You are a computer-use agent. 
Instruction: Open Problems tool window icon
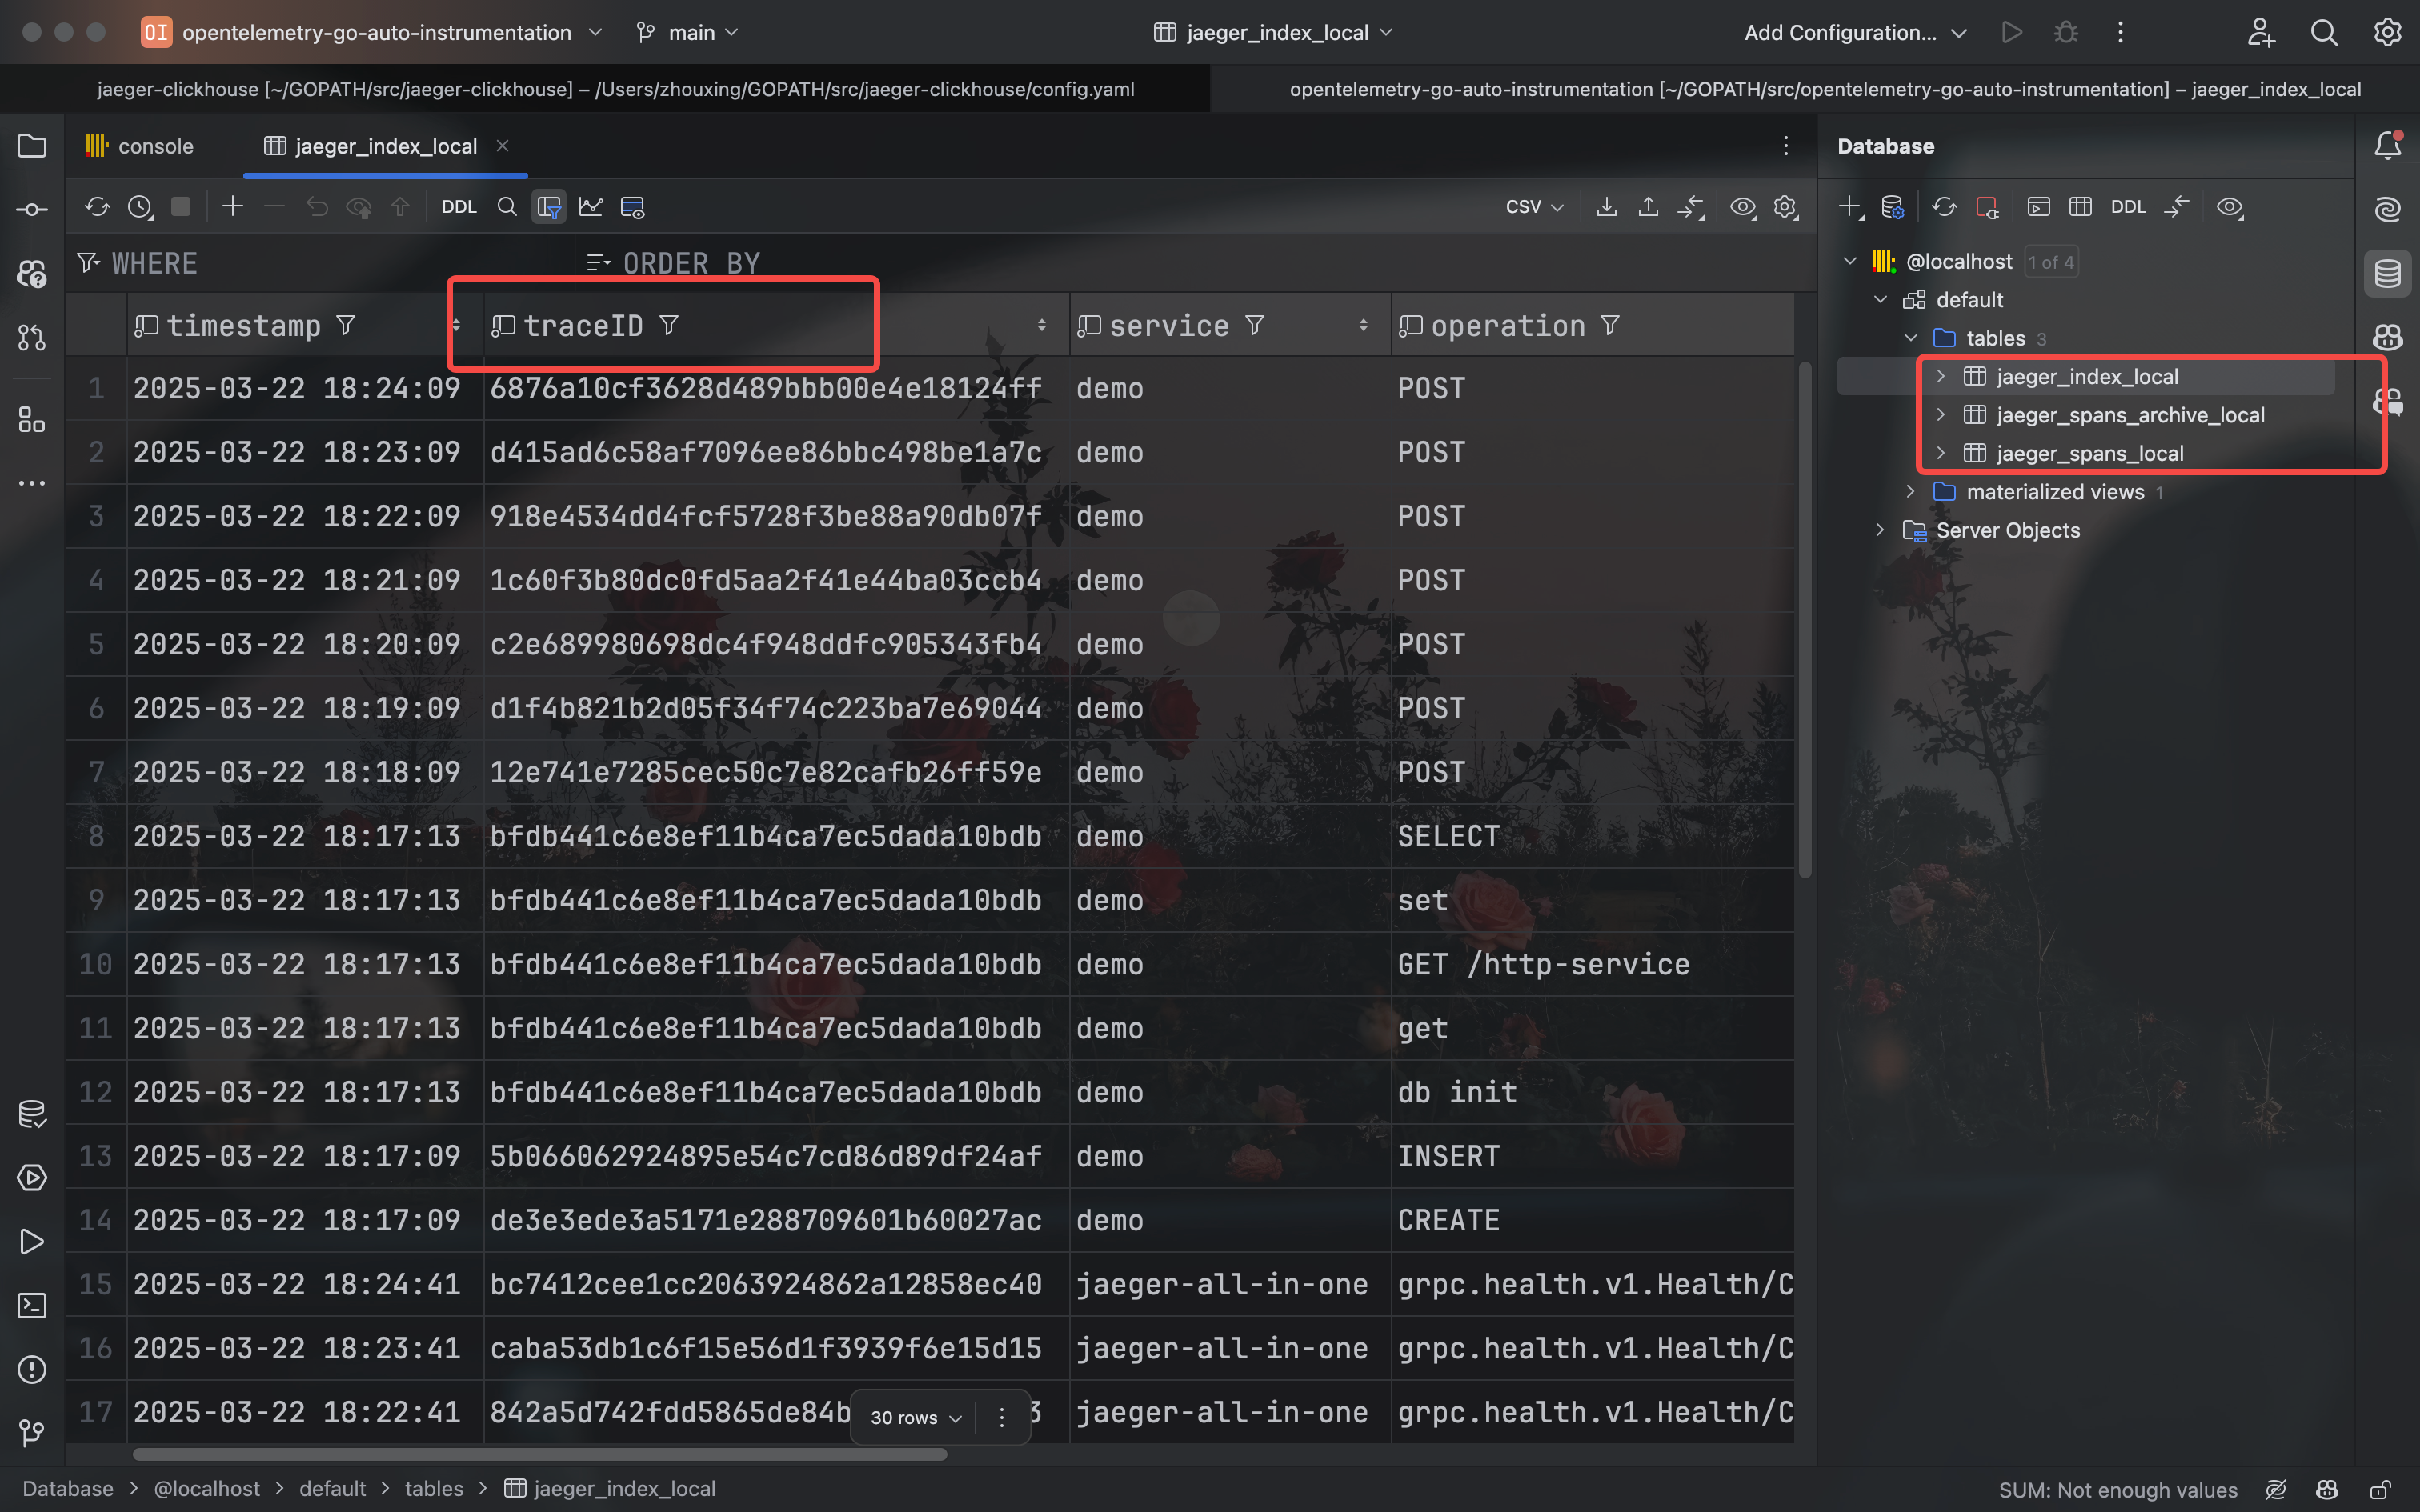point(32,1369)
